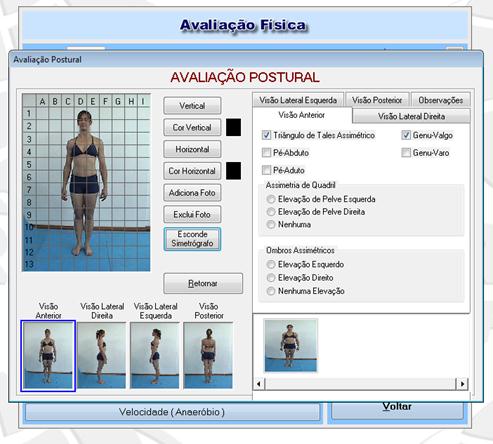Enable the Pé-Abduto checkbox
Viewport: 493px width, 444px height.
point(266,153)
